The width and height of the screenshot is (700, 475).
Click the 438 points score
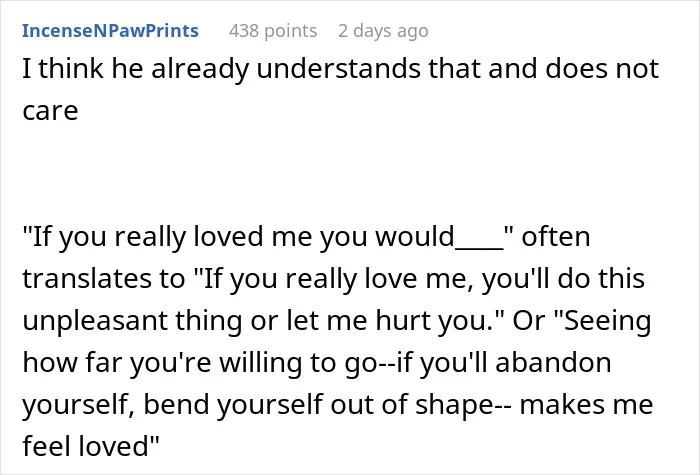(x=273, y=31)
